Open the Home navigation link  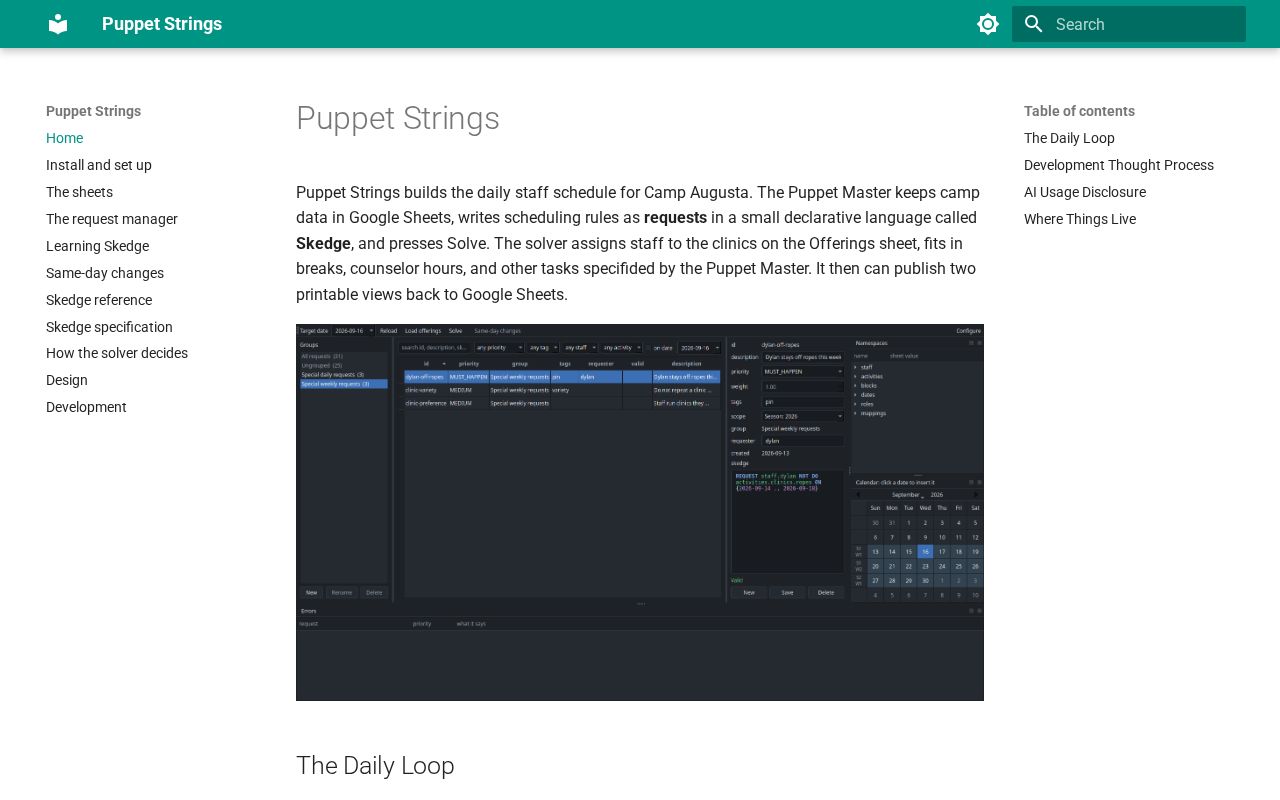coord(65,138)
